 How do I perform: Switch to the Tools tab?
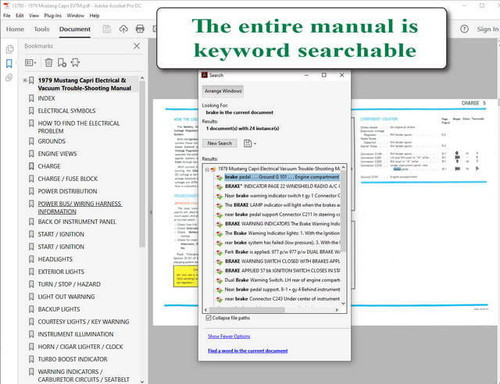click(x=42, y=29)
